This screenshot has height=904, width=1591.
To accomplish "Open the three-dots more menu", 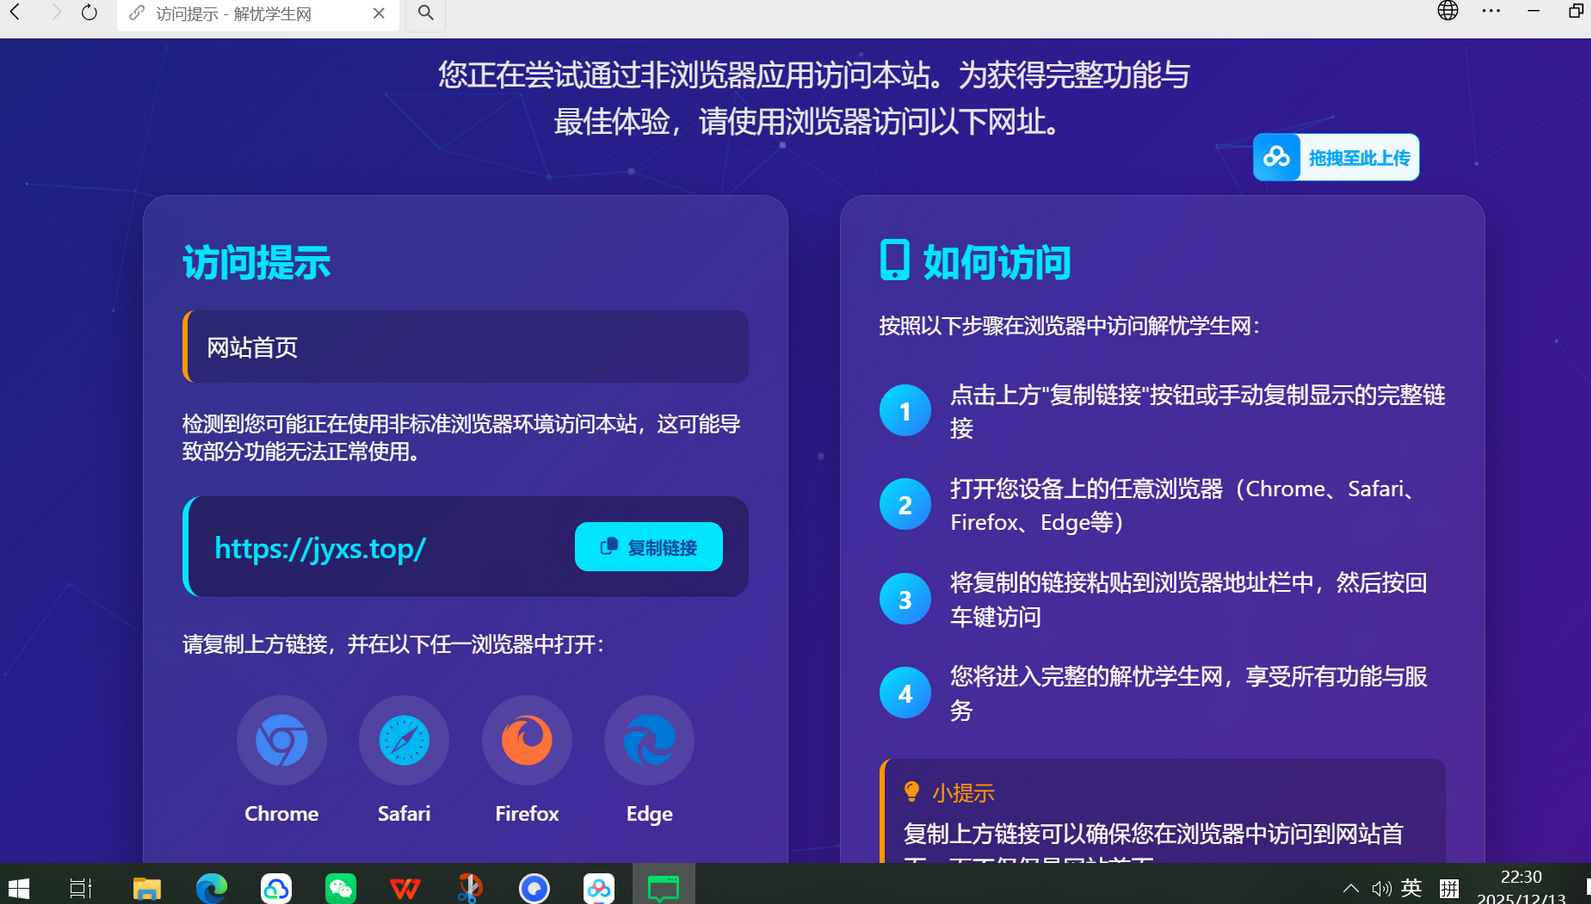I will pyautogui.click(x=1491, y=11).
